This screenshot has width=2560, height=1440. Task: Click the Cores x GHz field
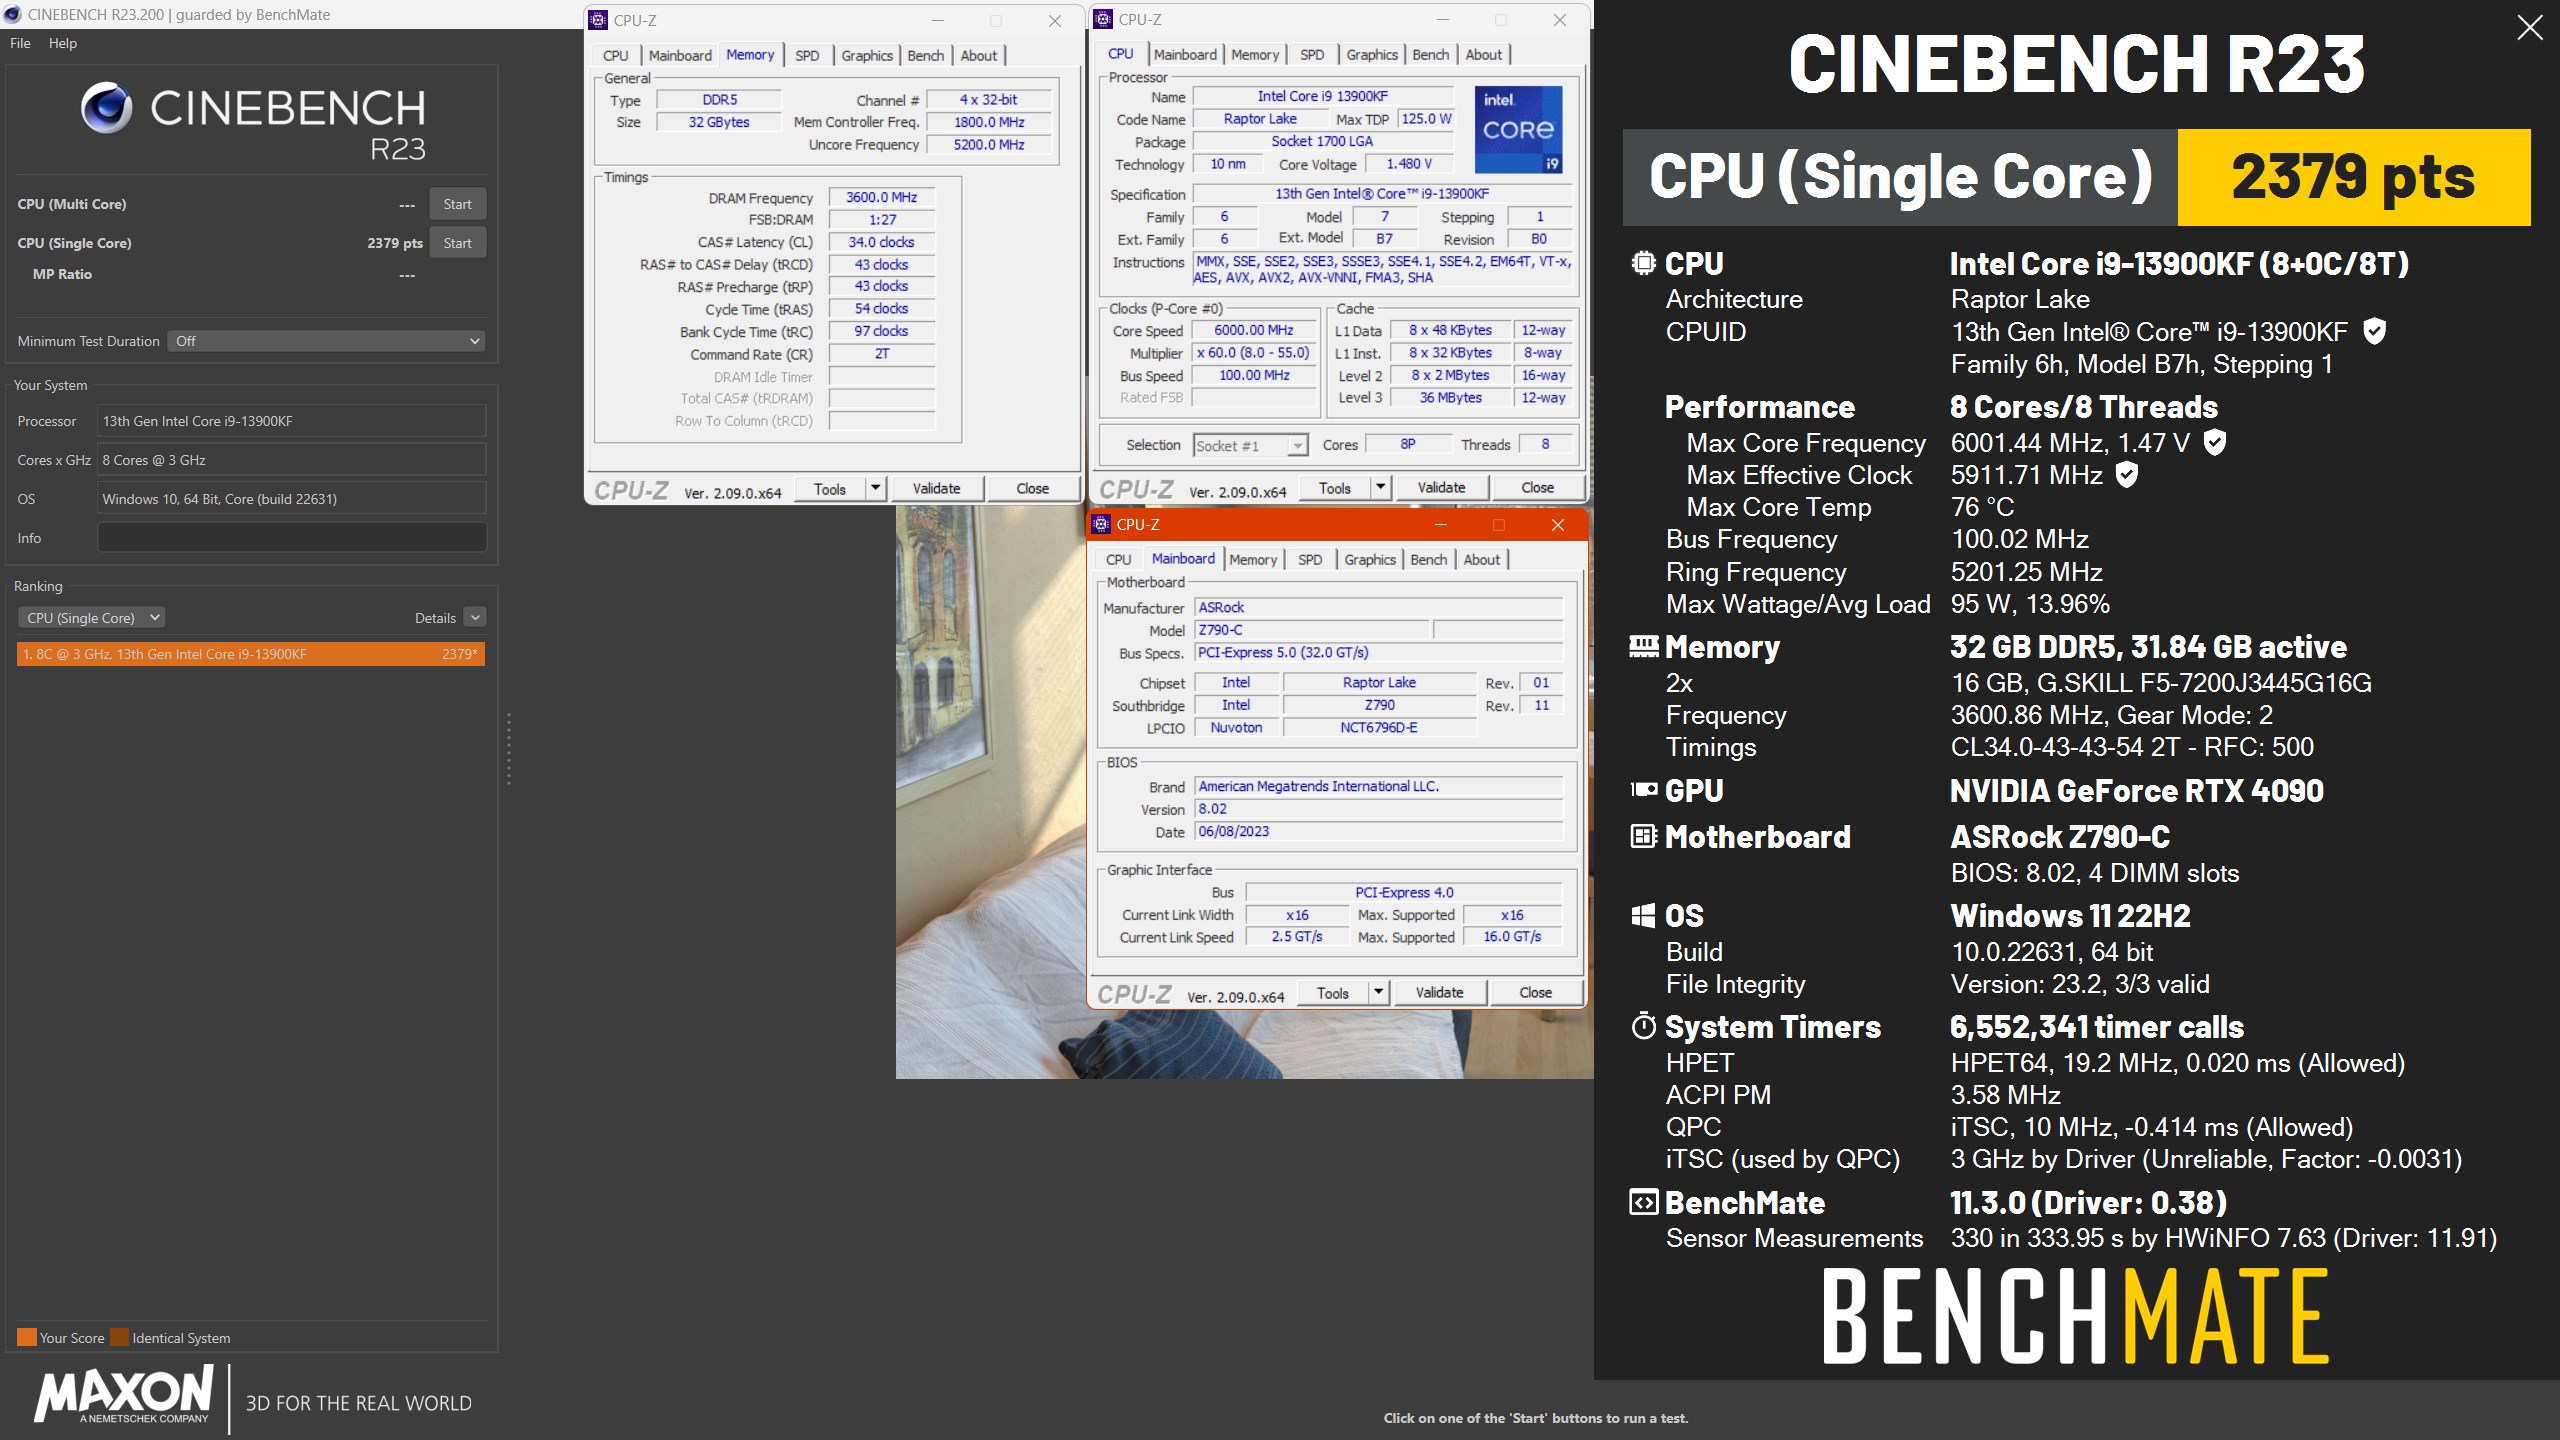[292, 460]
